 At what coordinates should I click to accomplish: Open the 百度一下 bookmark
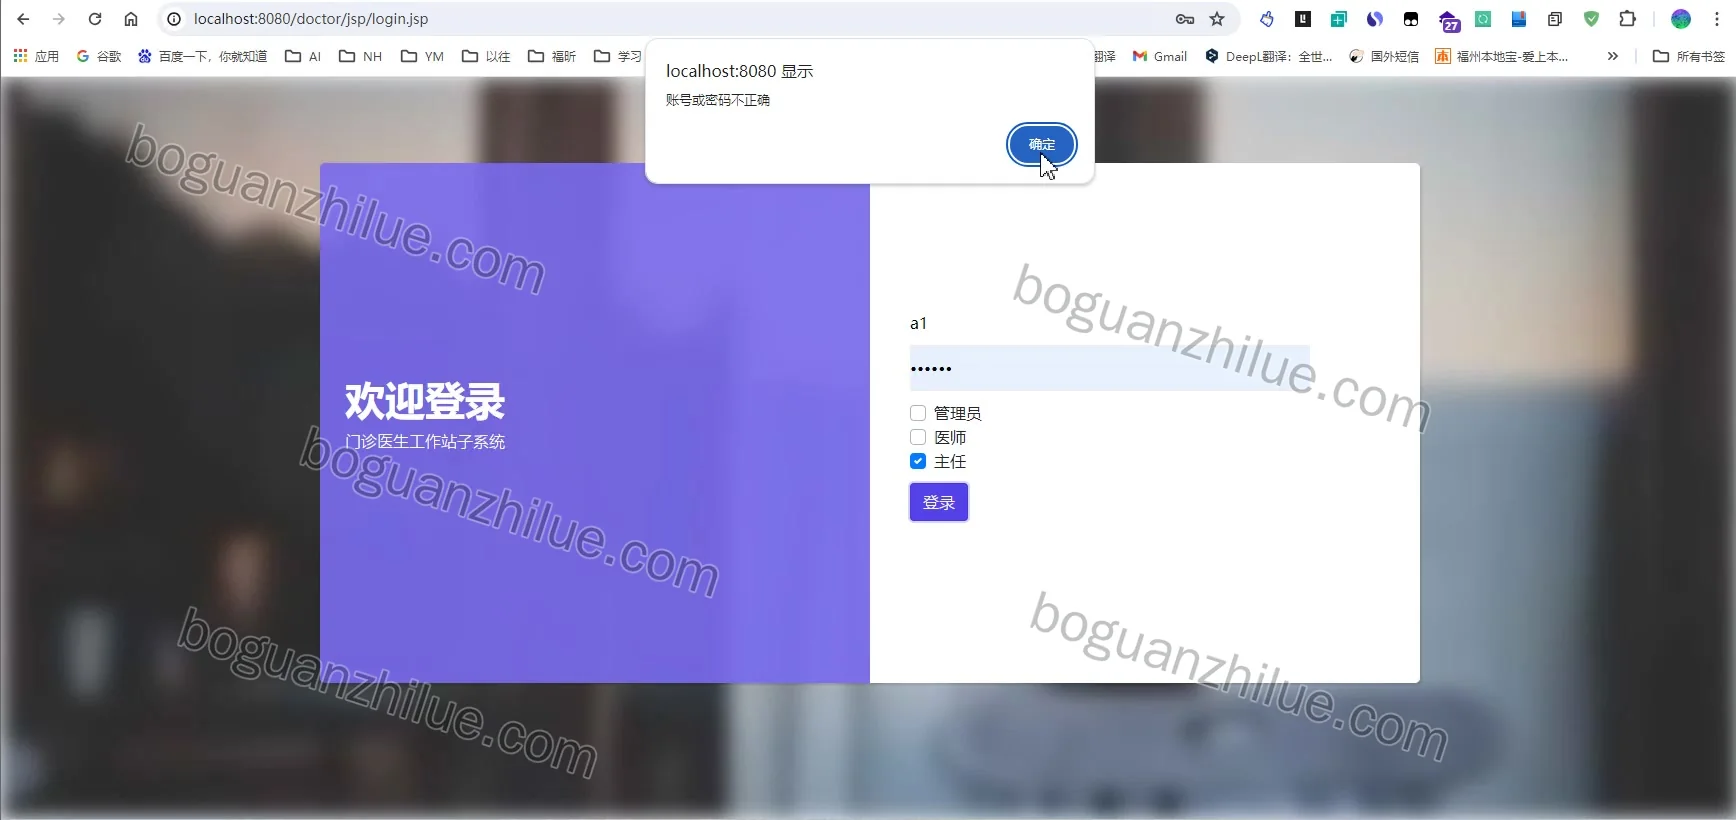203,56
